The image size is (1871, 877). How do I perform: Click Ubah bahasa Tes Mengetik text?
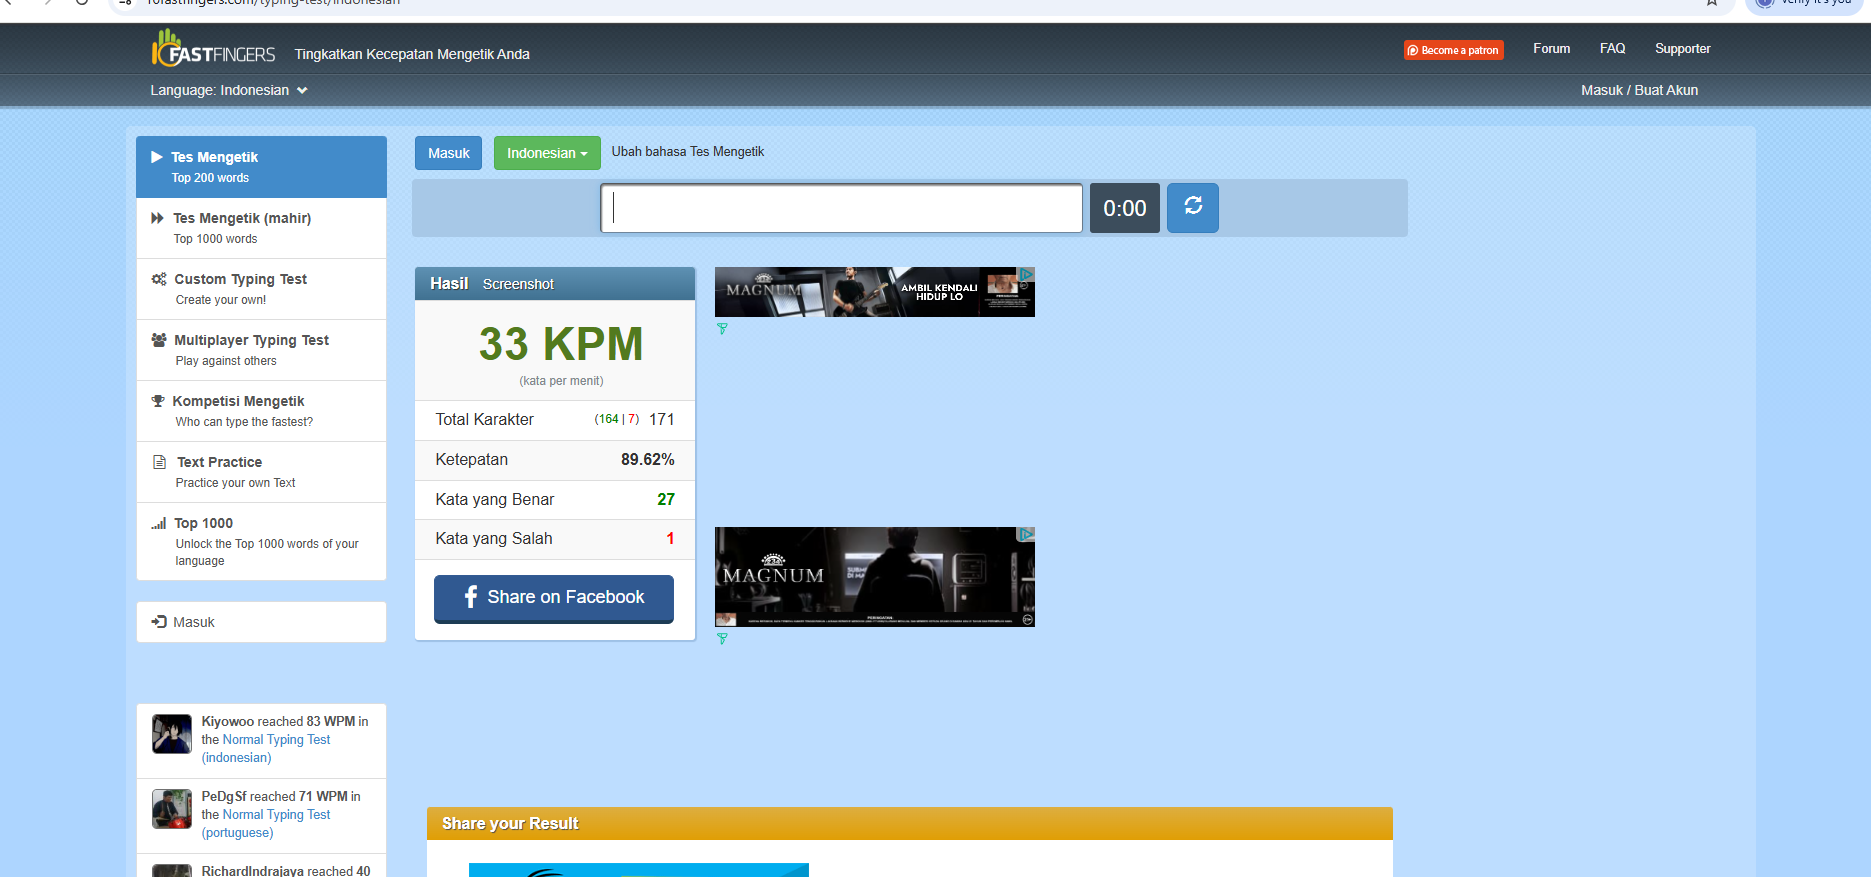(688, 152)
